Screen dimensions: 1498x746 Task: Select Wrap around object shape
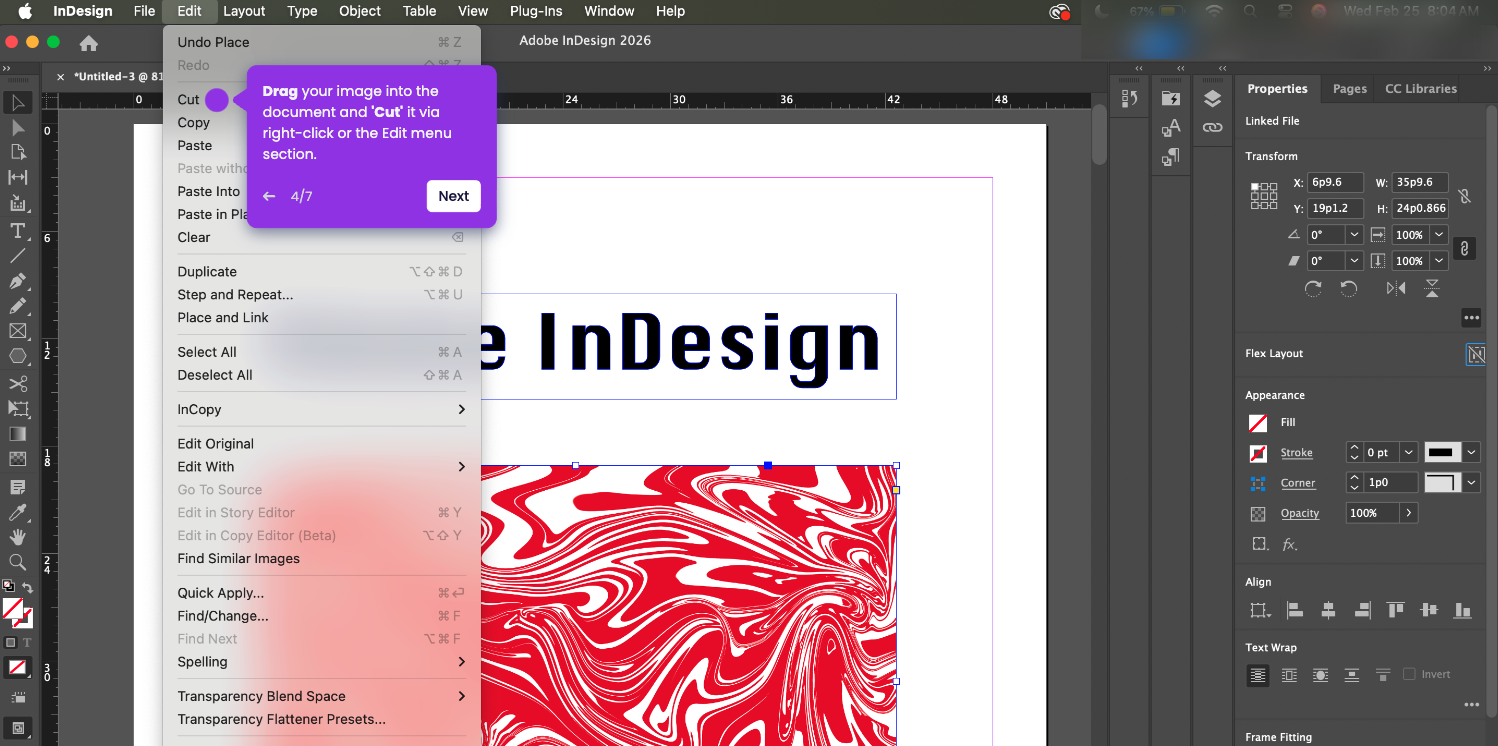(1321, 675)
